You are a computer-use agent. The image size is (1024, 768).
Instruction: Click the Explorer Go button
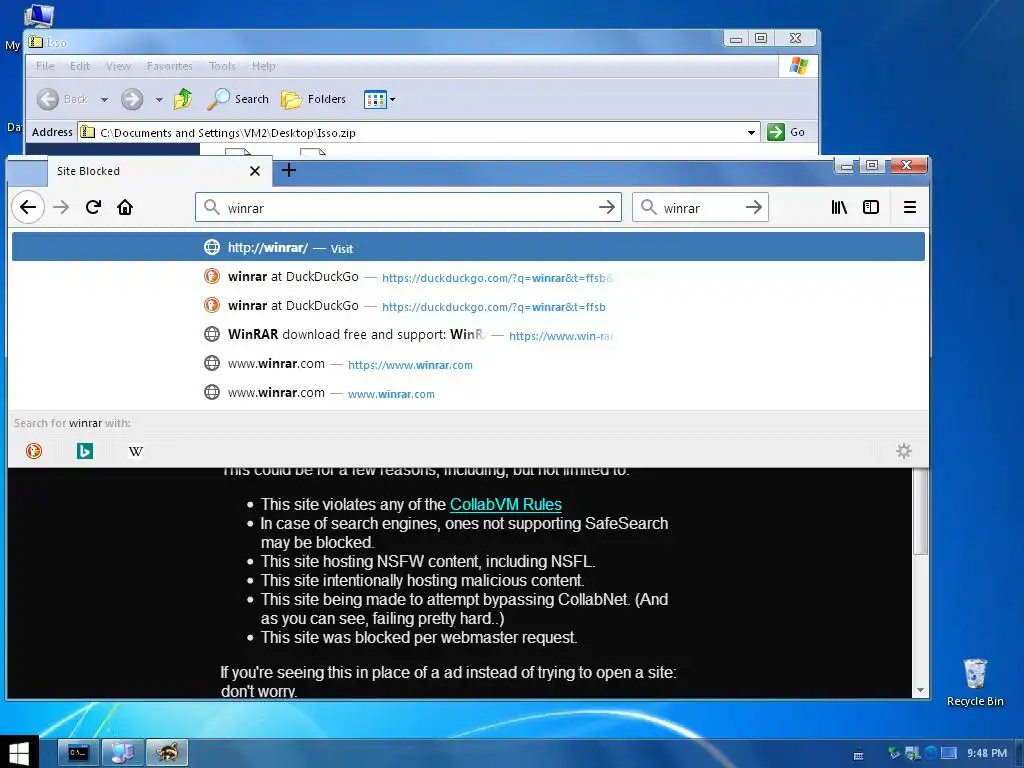[786, 132]
